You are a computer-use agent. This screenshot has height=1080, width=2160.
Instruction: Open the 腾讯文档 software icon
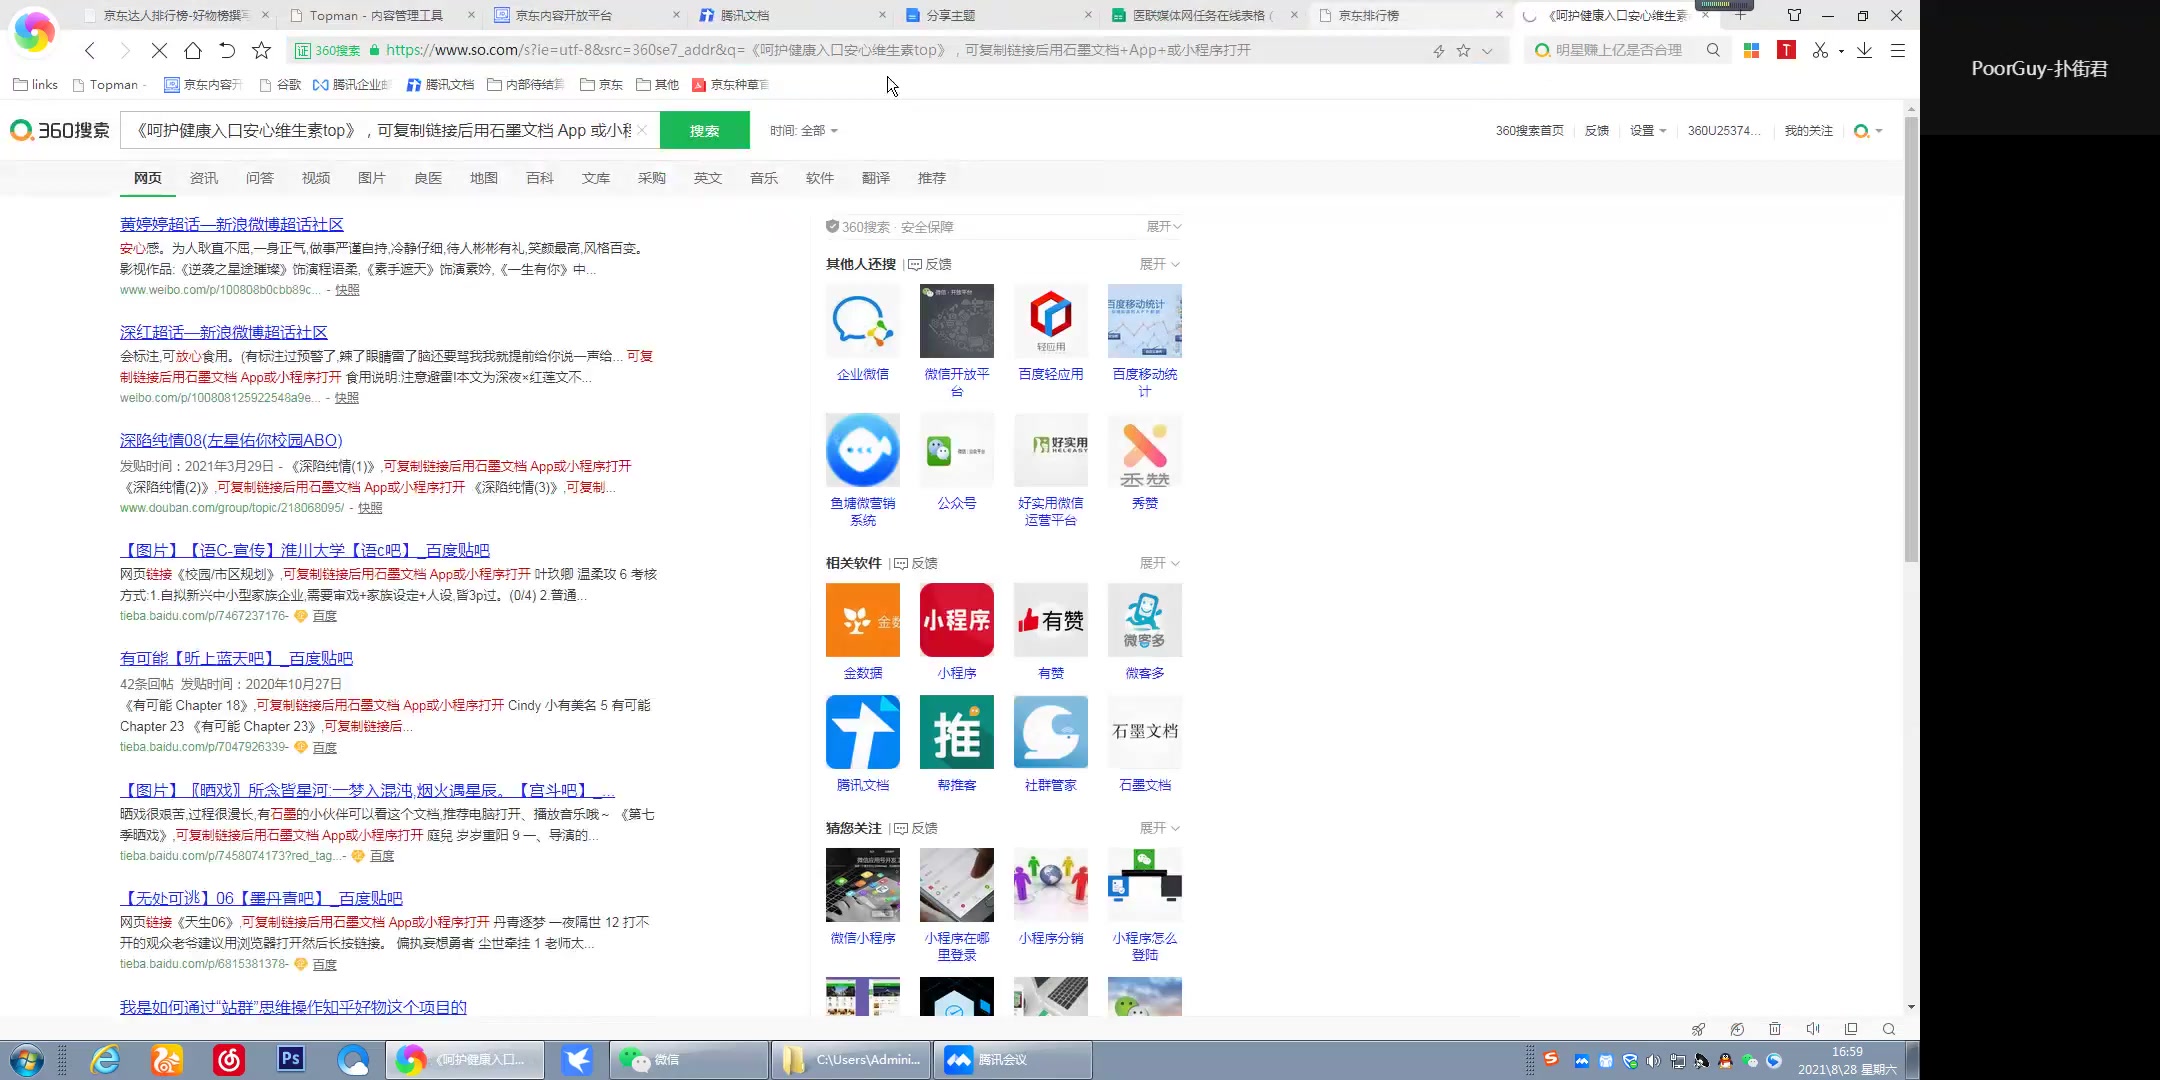pos(862,732)
